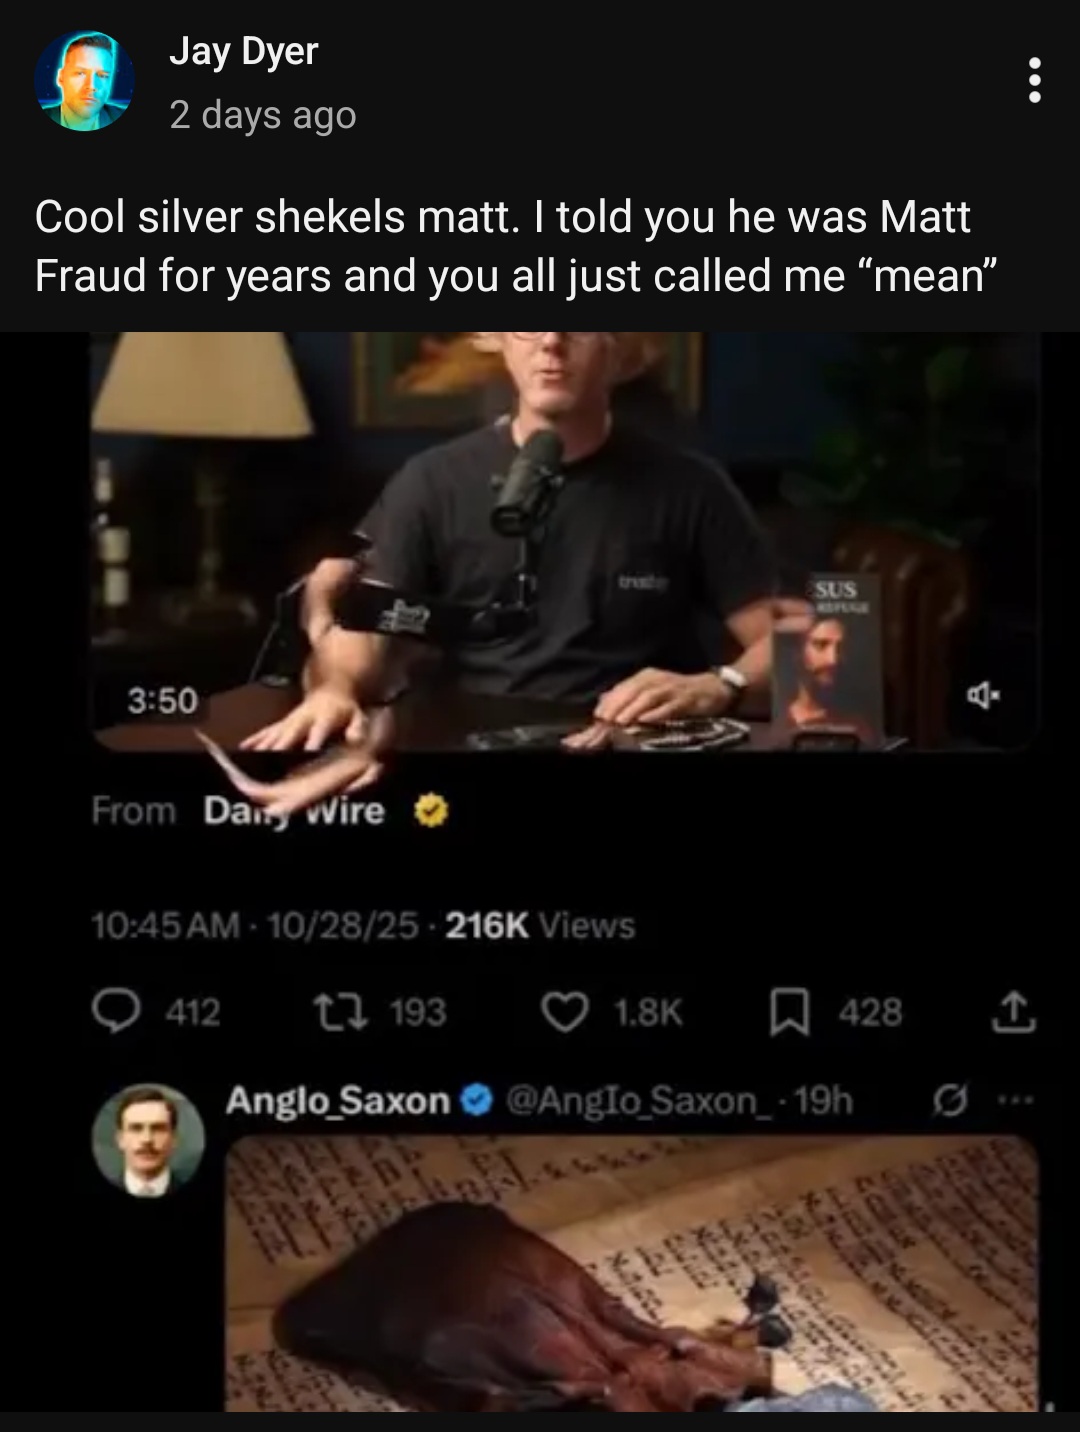Image resolution: width=1080 pixels, height=1432 pixels.
Task: Tap the share upload arrow icon
Action: [x=1013, y=1012]
